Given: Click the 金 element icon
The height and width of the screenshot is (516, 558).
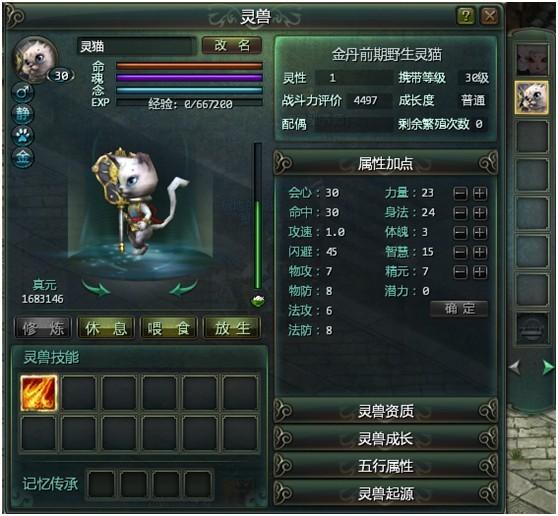Looking at the screenshot, I should (x=23, y=157).
